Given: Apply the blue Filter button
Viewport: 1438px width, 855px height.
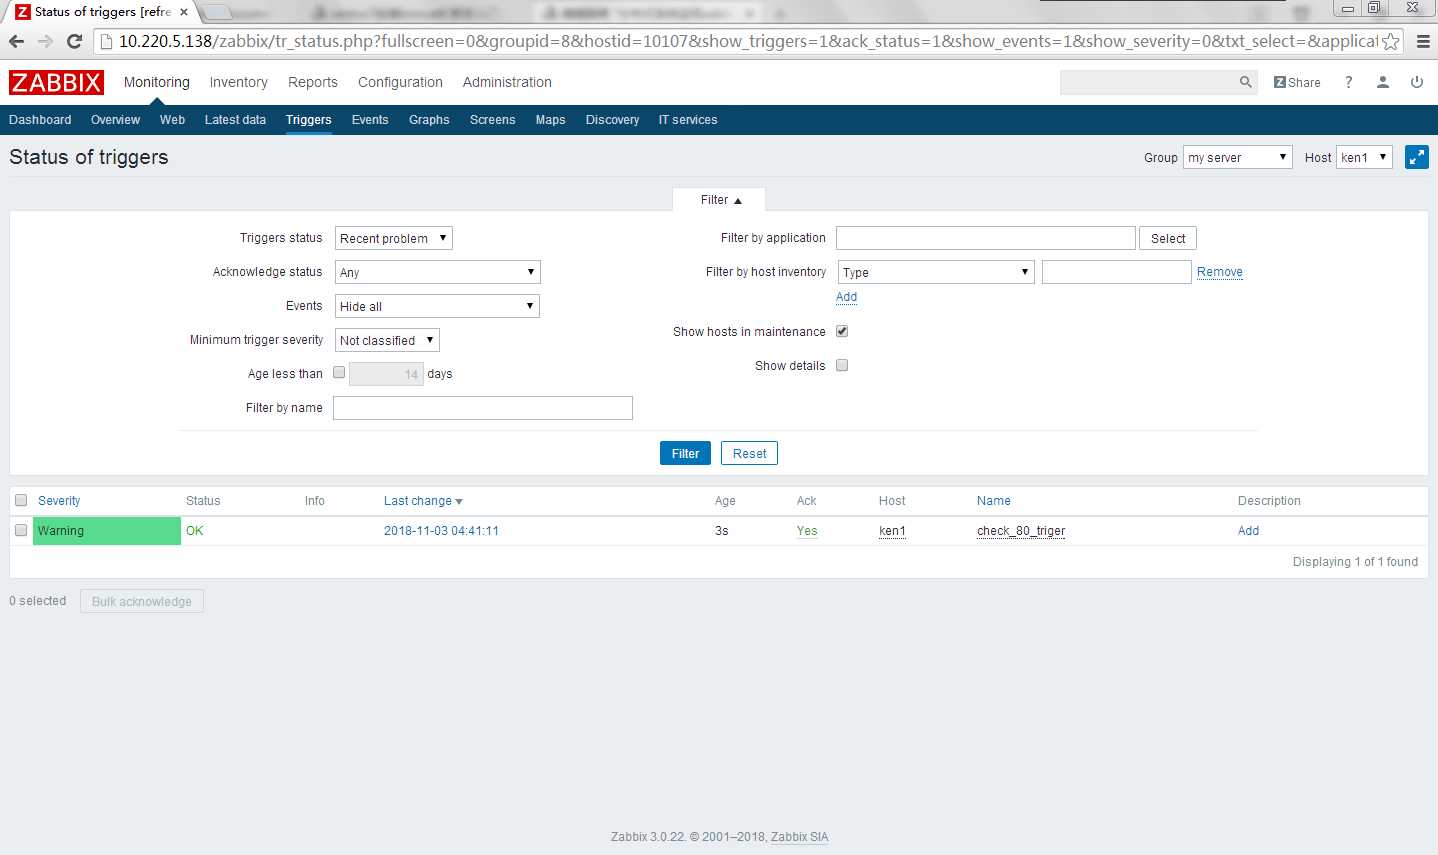Looking at the screenshot, I should 685,453.
